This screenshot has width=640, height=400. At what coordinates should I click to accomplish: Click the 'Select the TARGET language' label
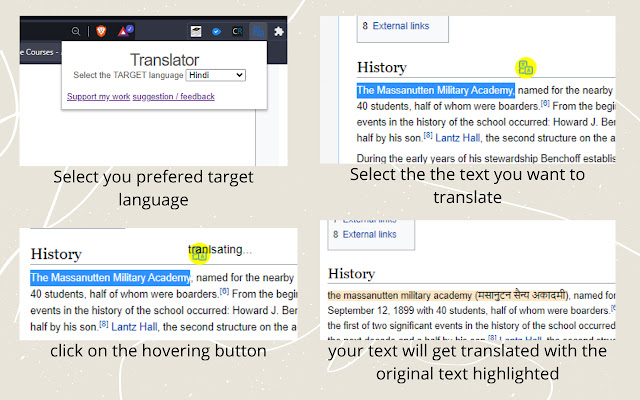(x=128, y=75)
